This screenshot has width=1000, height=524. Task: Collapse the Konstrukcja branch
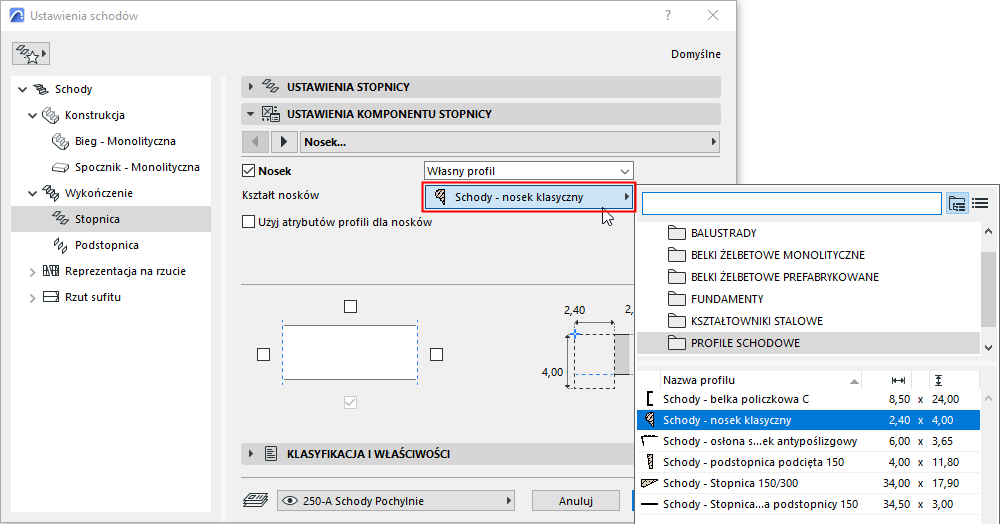click(x=33, y=115)
